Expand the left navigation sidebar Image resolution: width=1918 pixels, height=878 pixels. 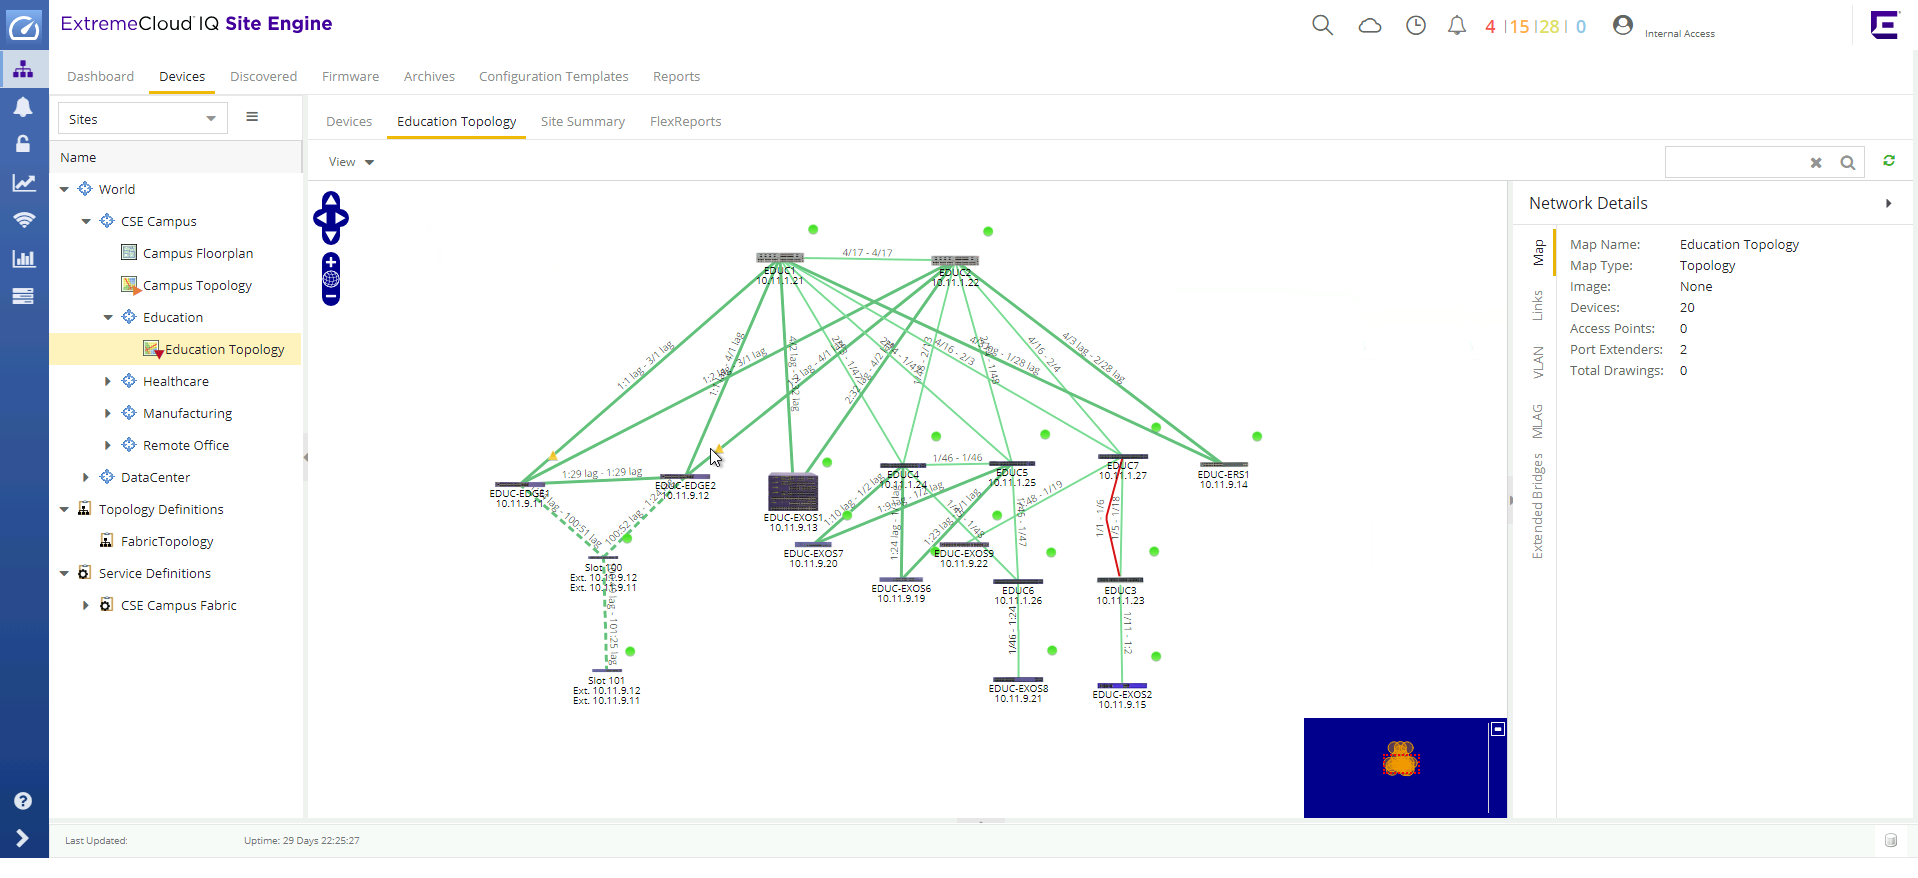pyautogui.click(x=23, y=838)
